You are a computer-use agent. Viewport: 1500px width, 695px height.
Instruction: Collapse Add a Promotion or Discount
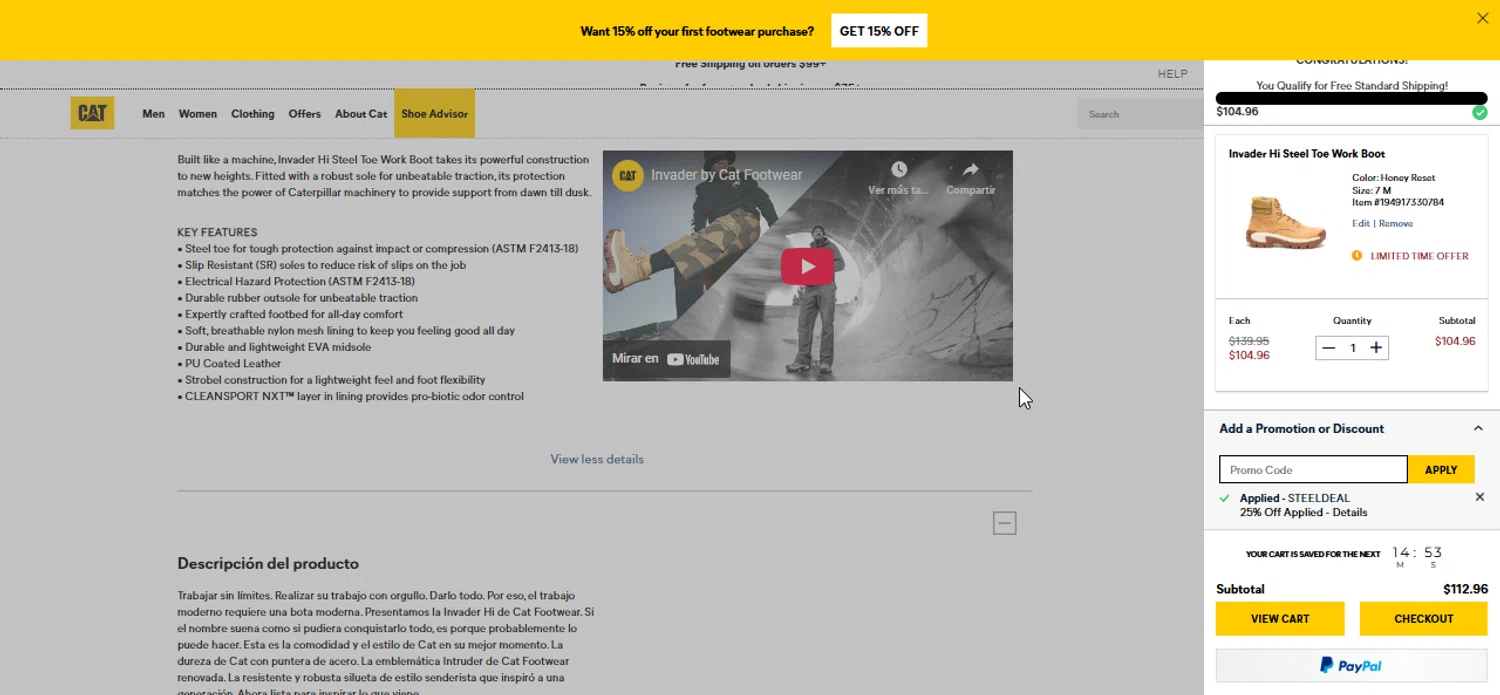(1478, 429)
